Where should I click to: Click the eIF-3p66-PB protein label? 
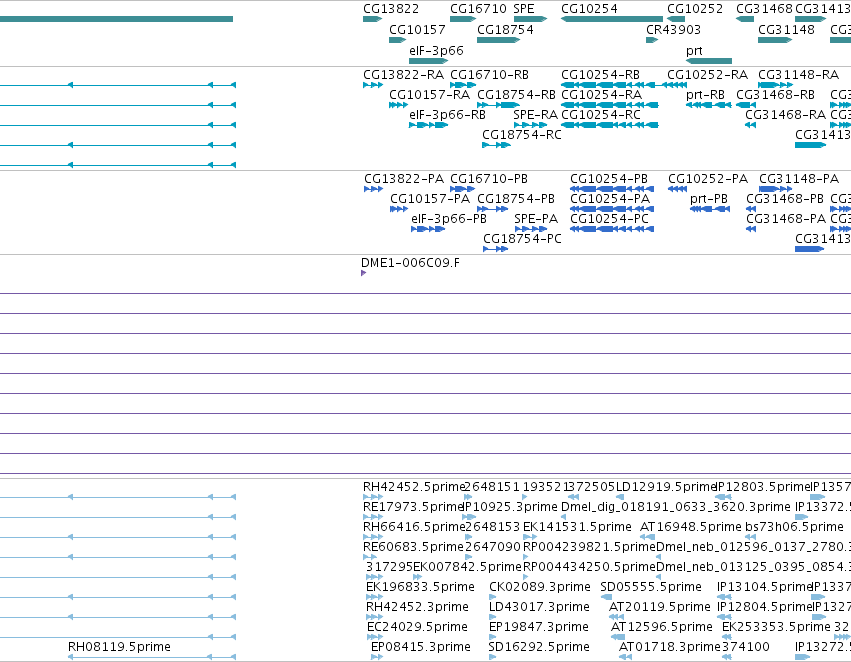pyautogui.click(x=449, y=219)
